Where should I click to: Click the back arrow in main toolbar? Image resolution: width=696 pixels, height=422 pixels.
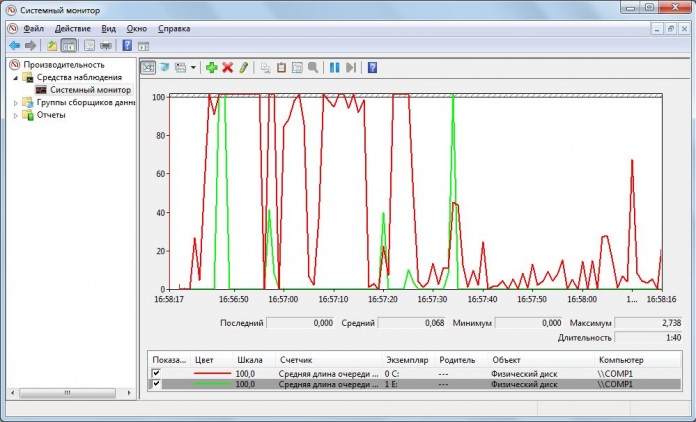click(14, 46)
